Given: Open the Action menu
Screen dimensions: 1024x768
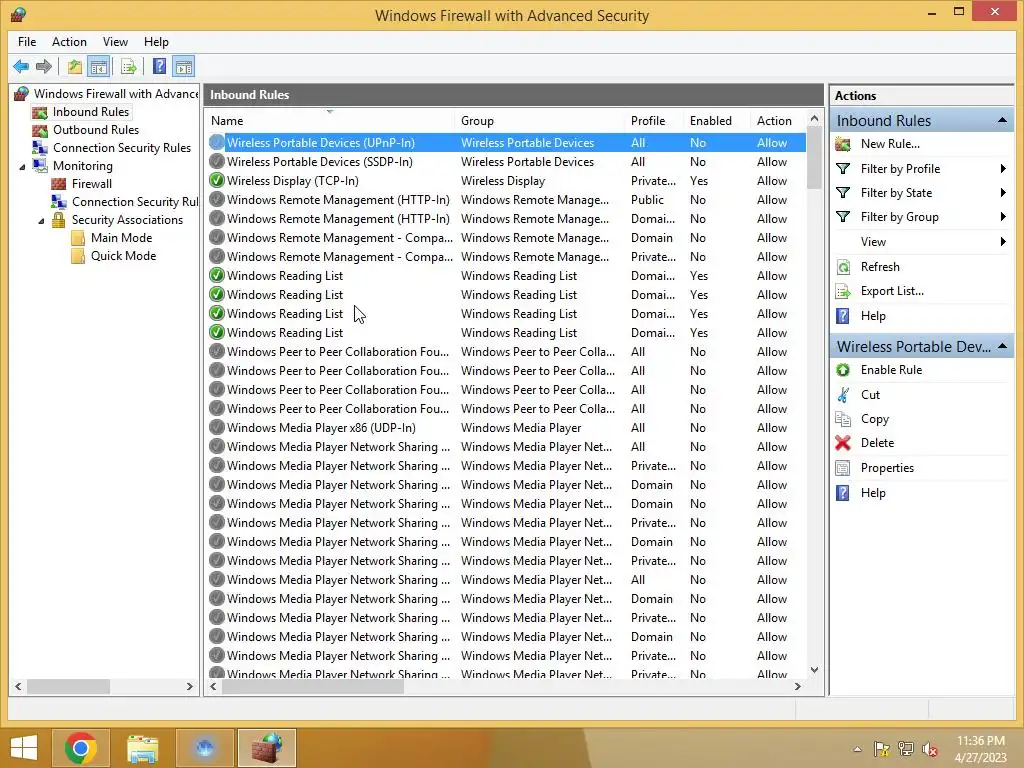Looking at the screenshot, I should pos(69,42).
